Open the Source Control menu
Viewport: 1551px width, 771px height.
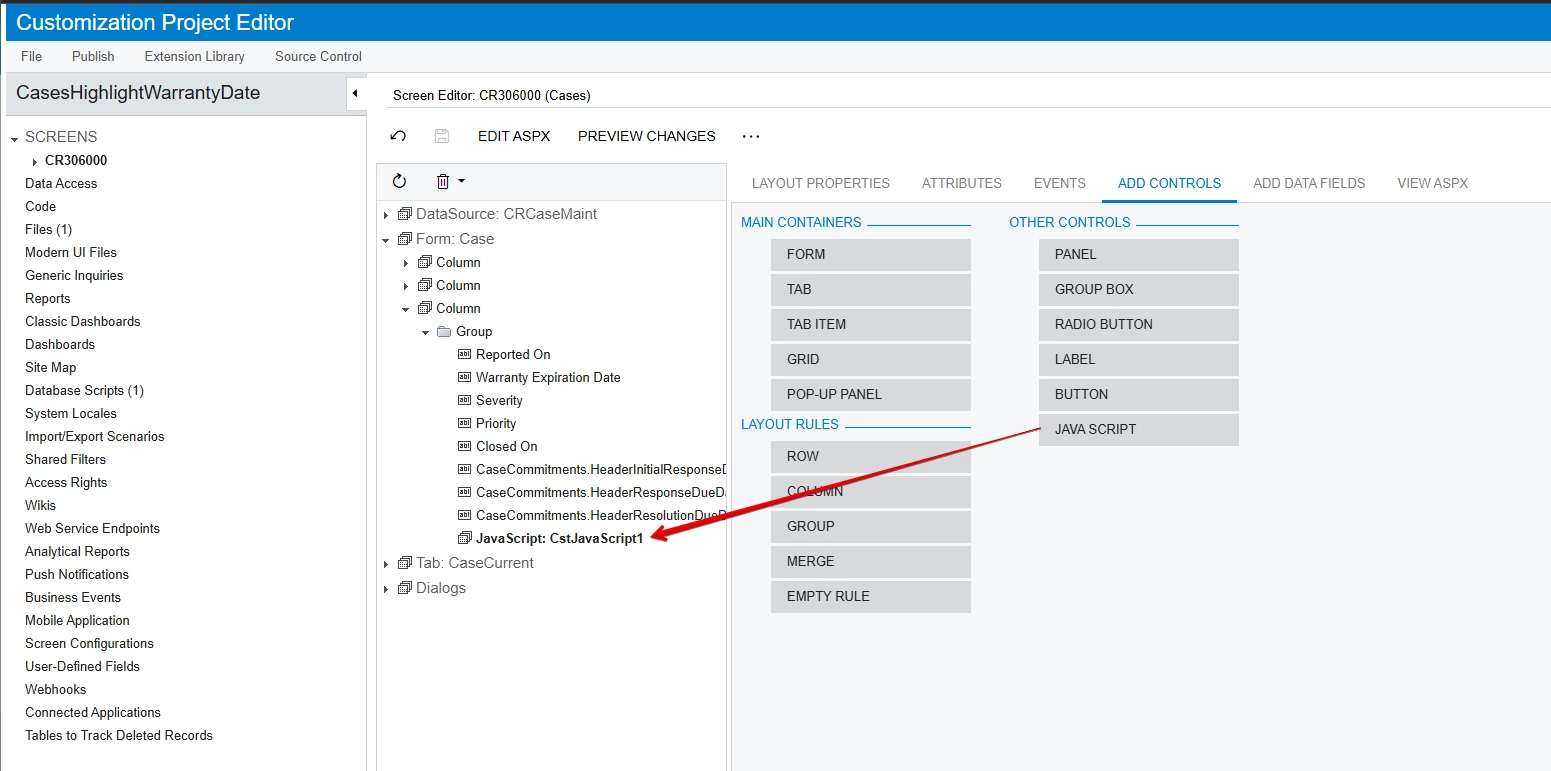(x=318, y=56)
